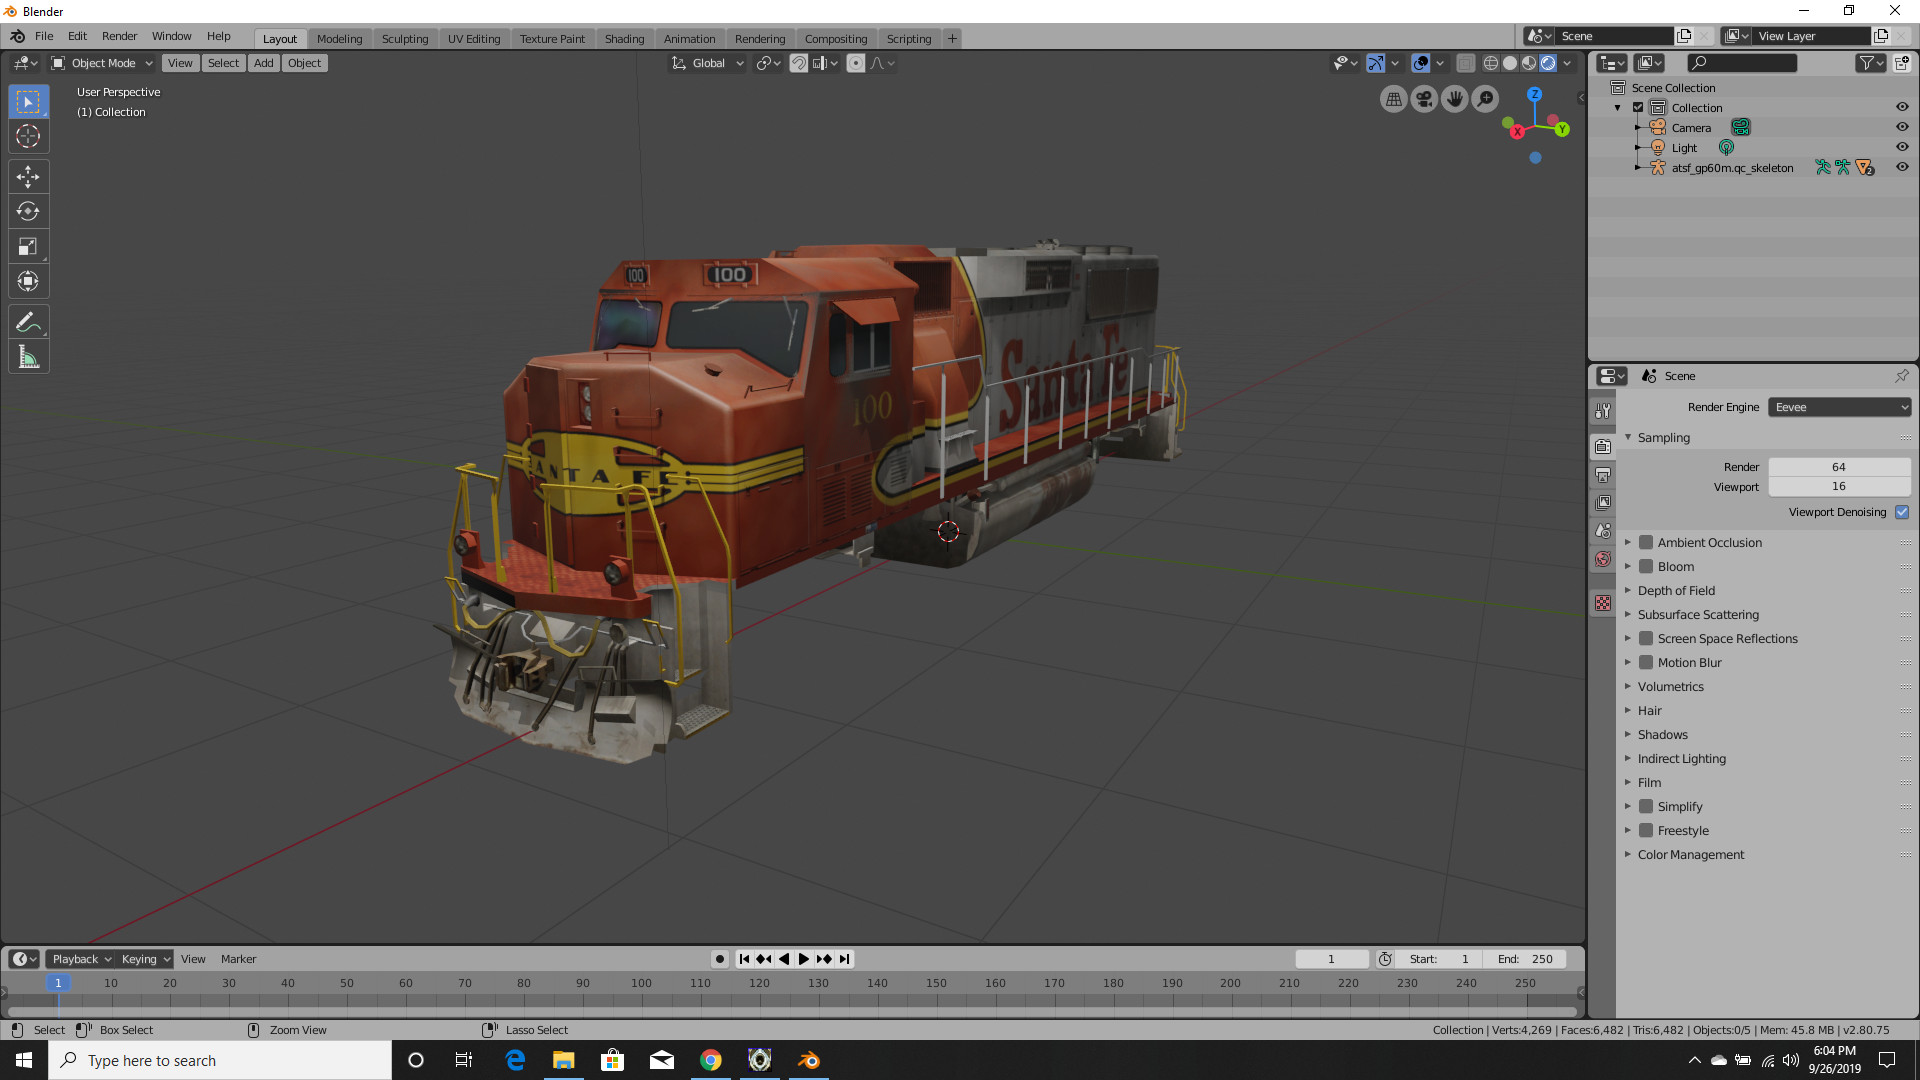Click the Add button in viewport header
The width and height of the screenshot is (1920, 1080).
click(263, 63)
